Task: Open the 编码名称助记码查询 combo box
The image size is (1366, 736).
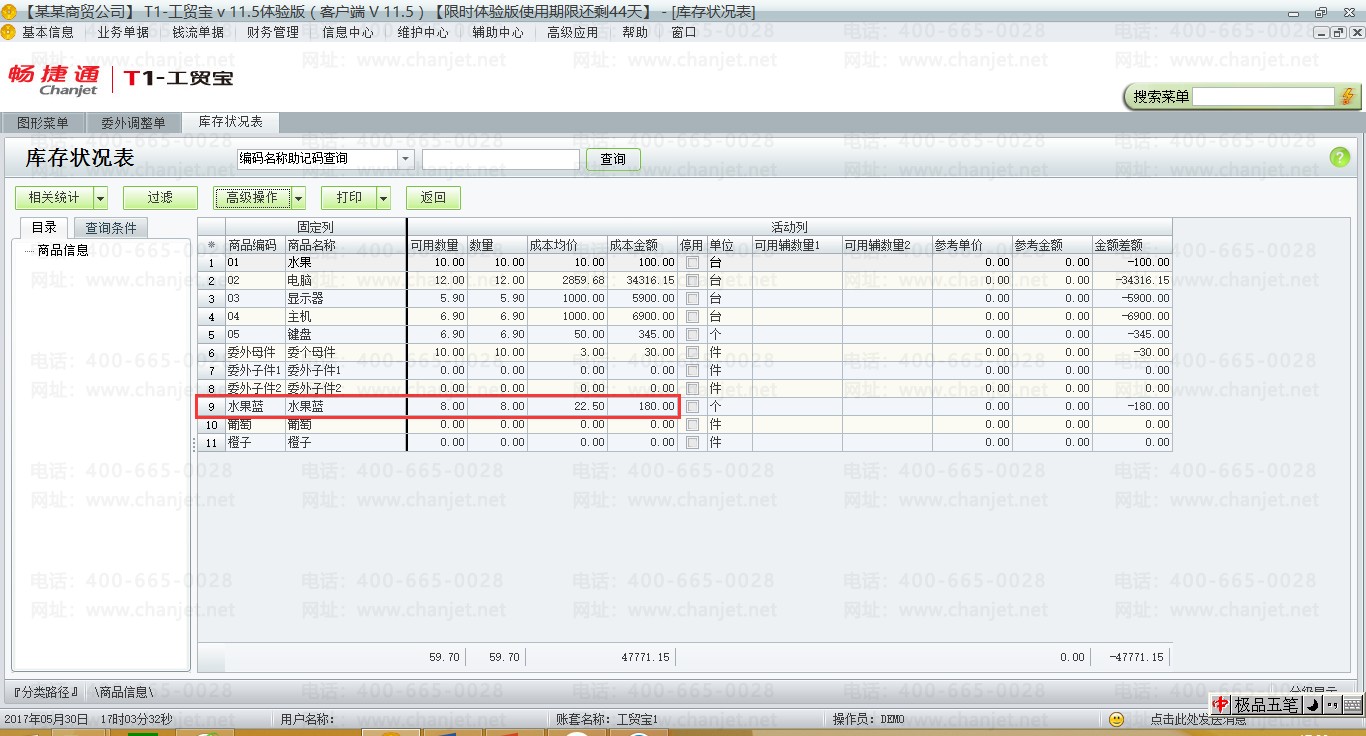Action: [326, 159]
